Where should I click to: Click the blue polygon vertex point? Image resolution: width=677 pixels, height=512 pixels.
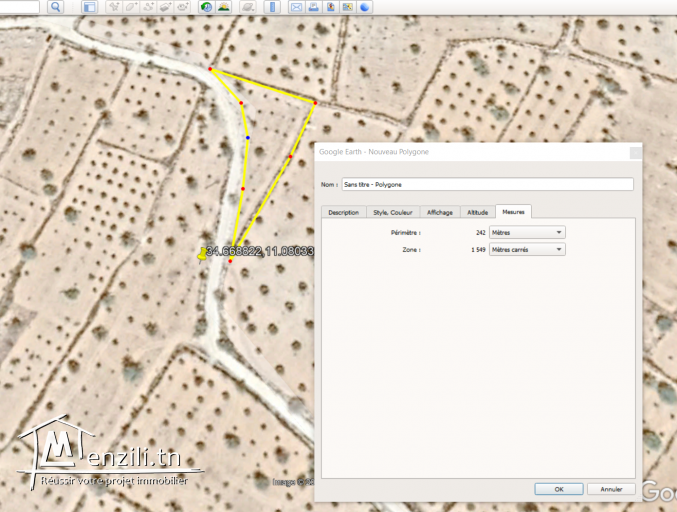pos(247,138)
